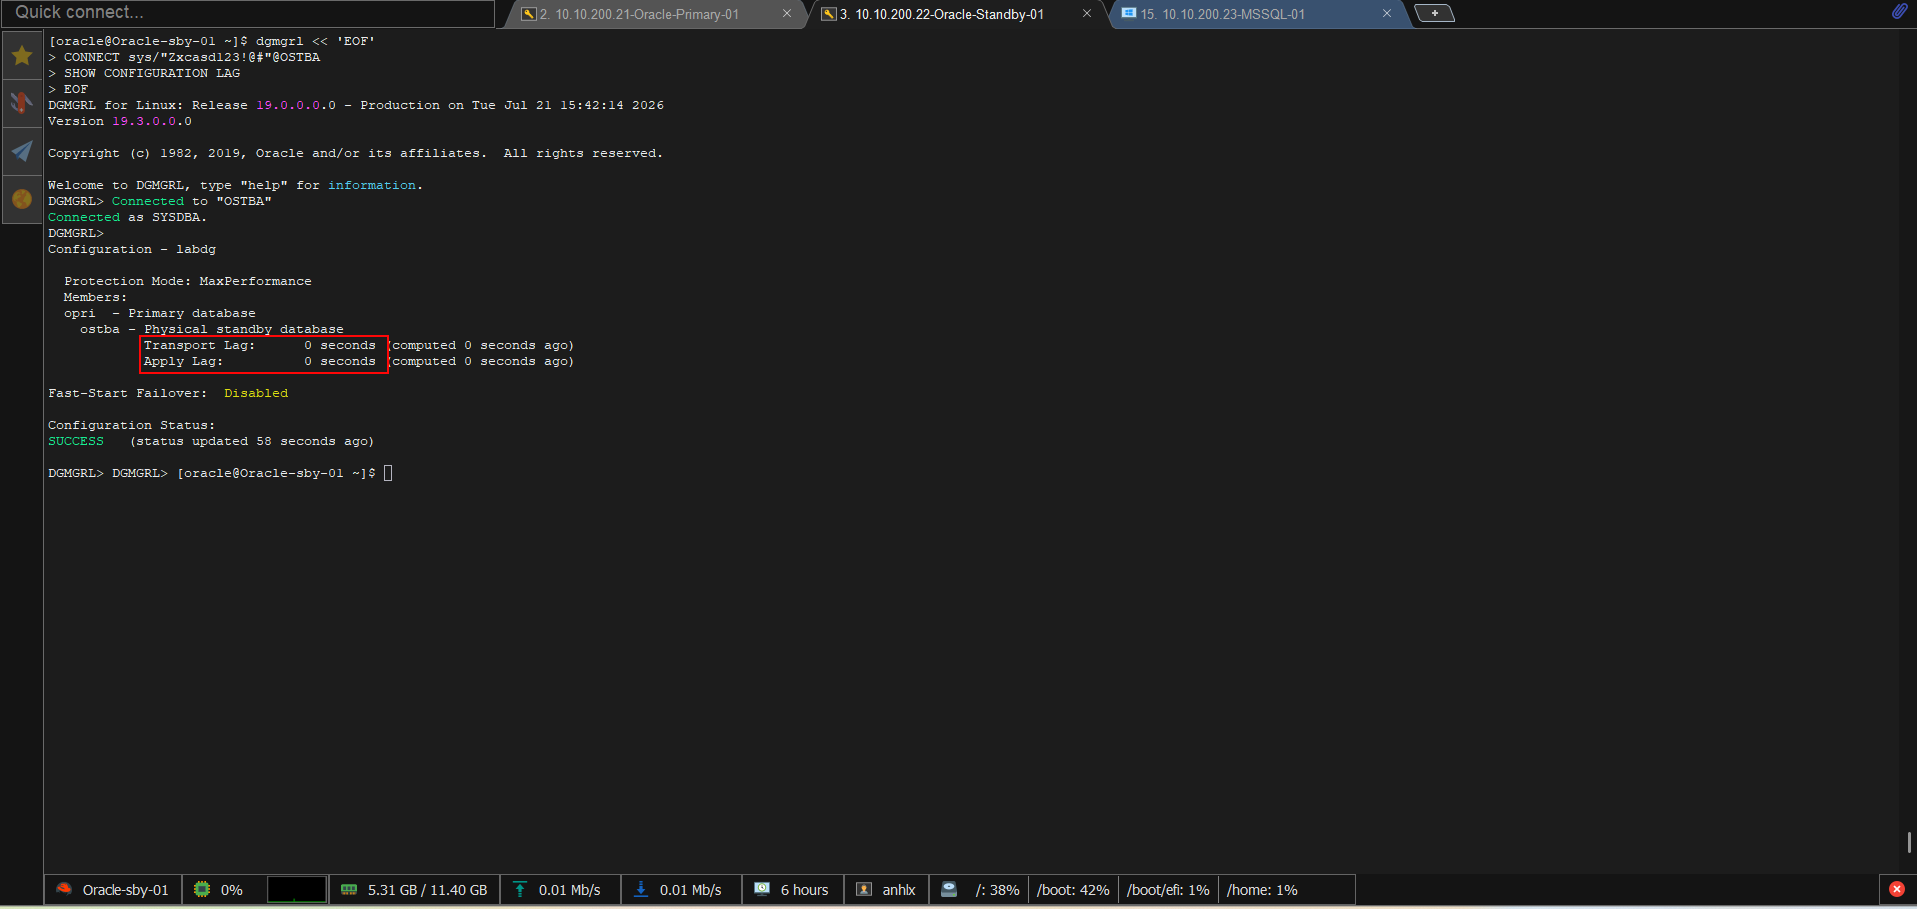Click the 'Configuration - labdg' line

(132, 249)
